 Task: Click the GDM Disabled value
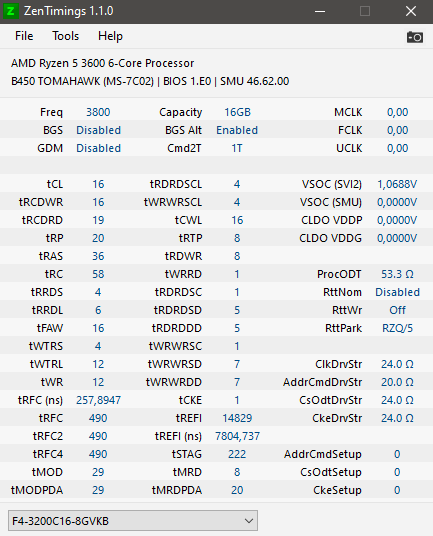point(98,148)
